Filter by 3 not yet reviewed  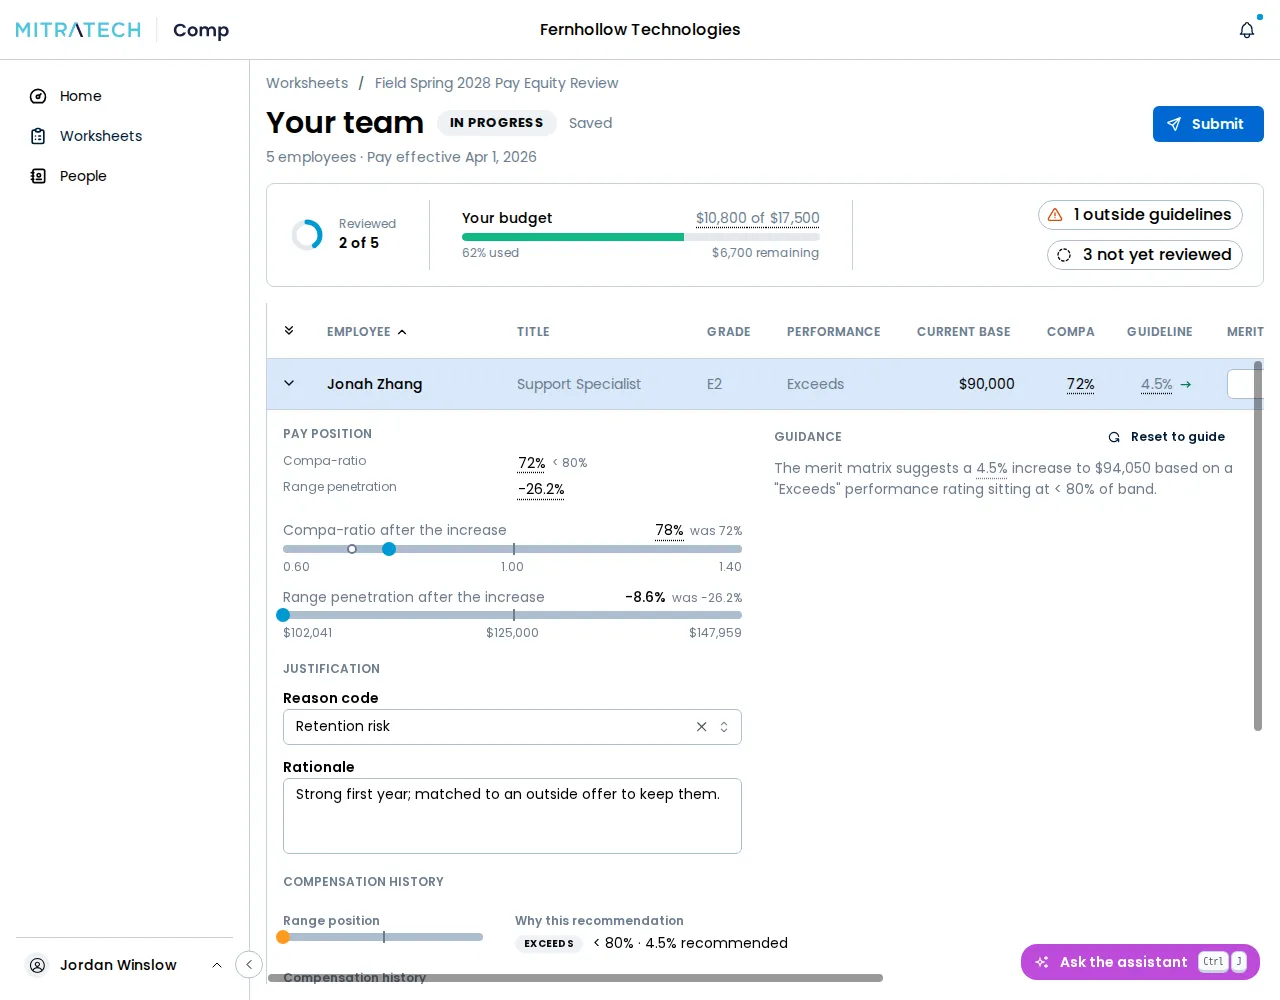[x=1145, y=255]
